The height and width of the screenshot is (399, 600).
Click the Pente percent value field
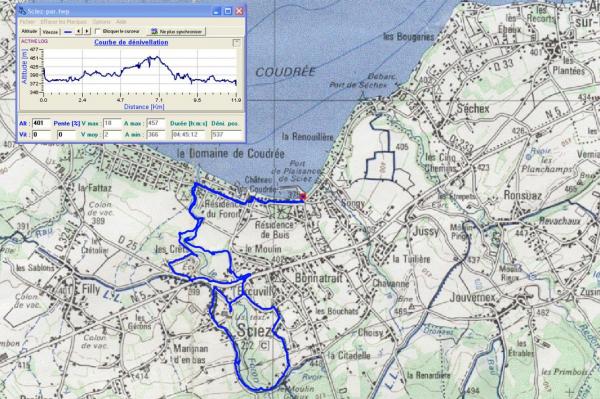[x=67, y=135]
